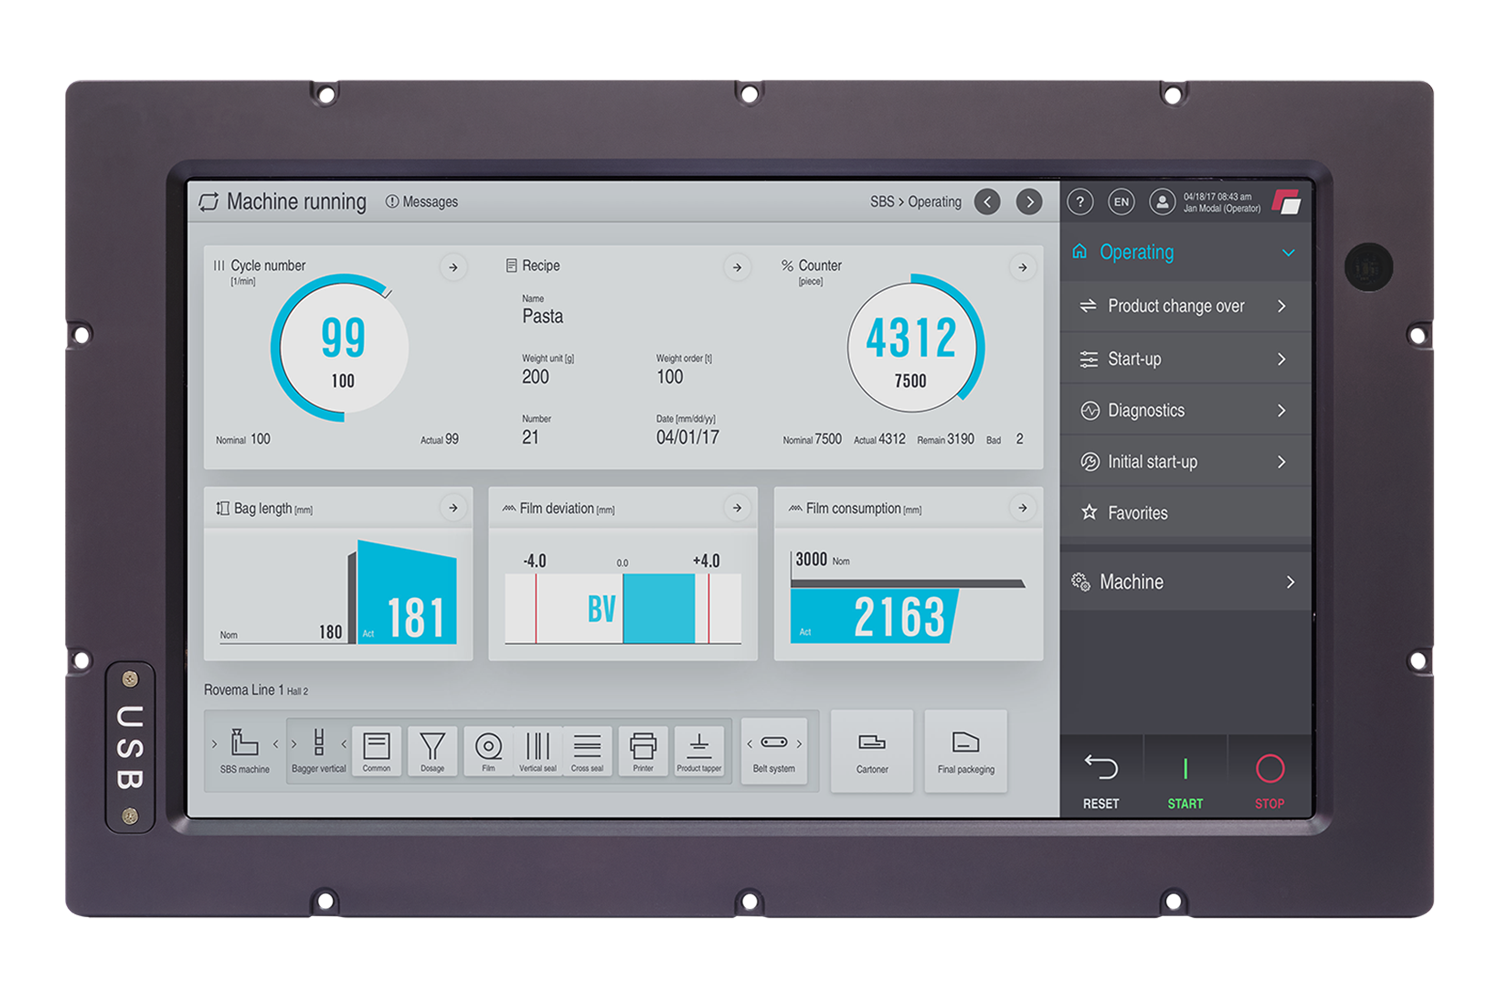Open the Film module icon
Image resolution: width=1500 pixels, height=1000 pixels.
(x=488, y=751)
